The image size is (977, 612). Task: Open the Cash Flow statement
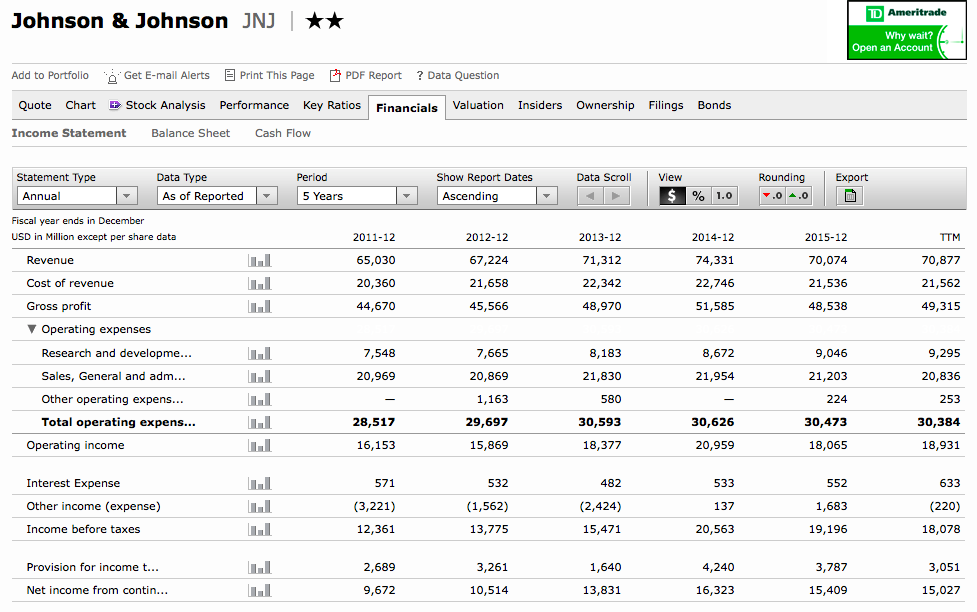(x=283, y=133)
